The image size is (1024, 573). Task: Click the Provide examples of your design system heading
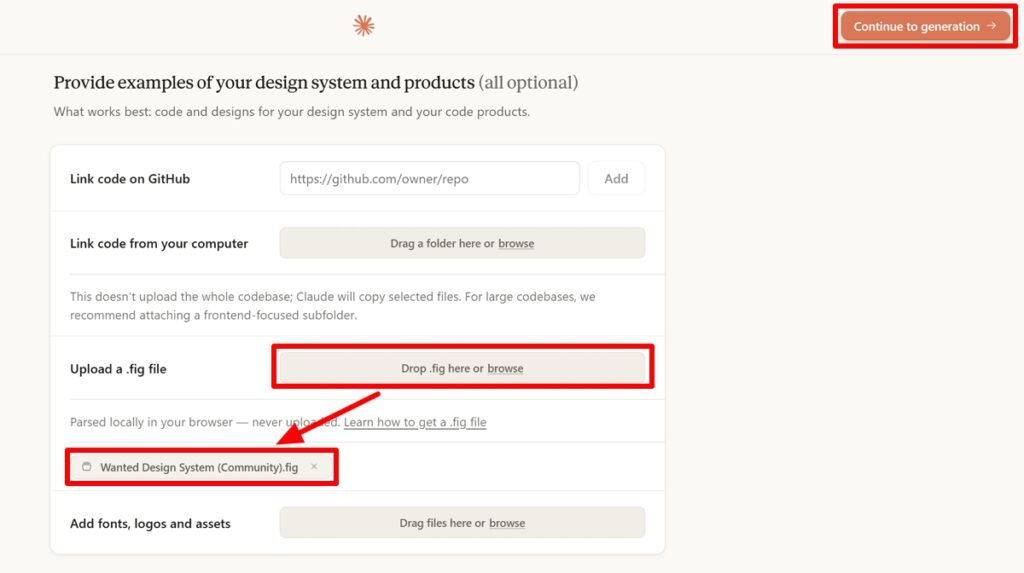pos(315,82)
